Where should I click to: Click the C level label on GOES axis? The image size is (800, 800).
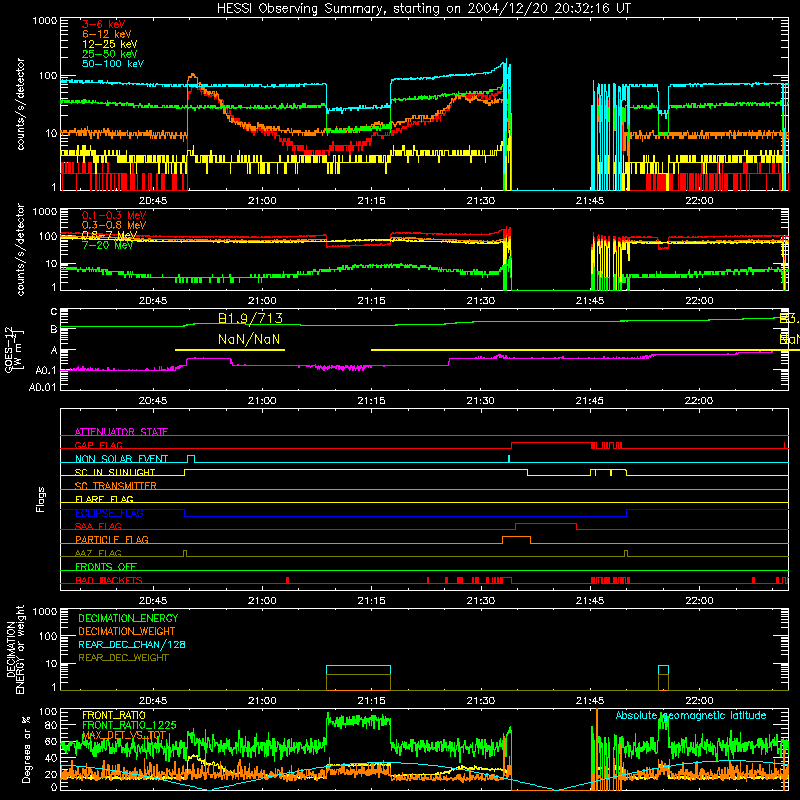pos(54,311)
